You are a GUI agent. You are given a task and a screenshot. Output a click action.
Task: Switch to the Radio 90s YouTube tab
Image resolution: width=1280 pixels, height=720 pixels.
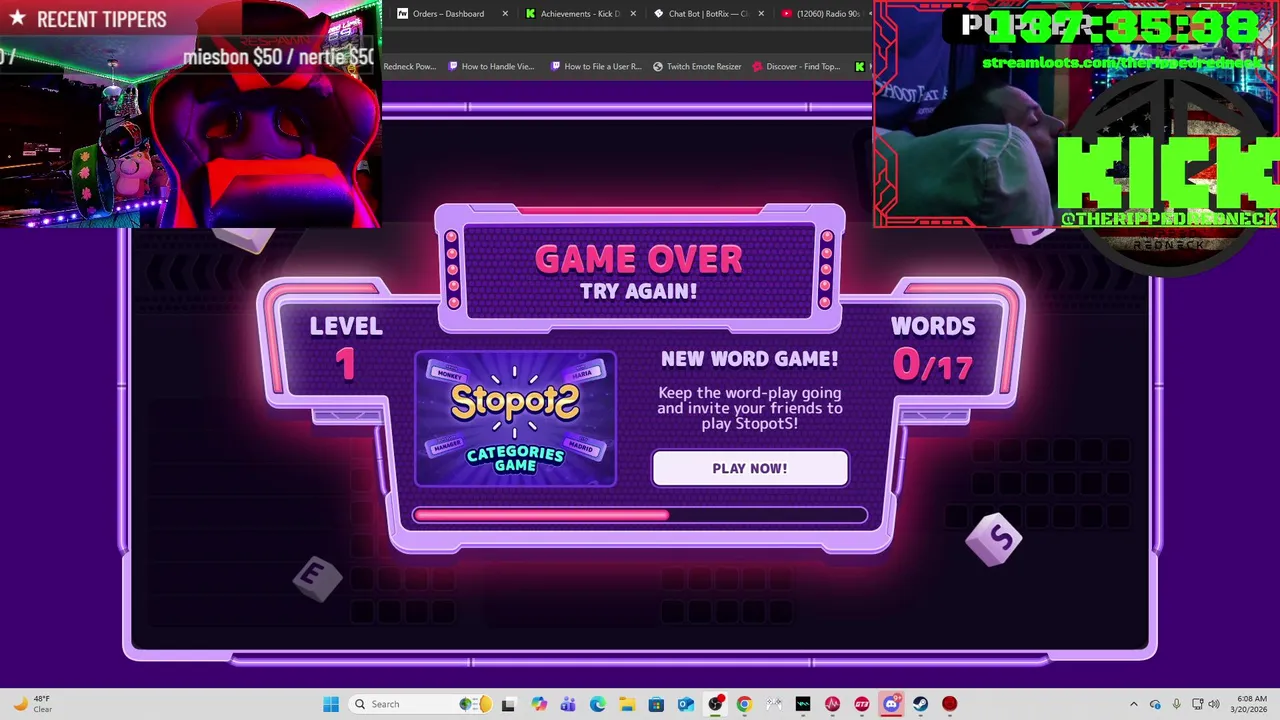[x=822, y=14]
